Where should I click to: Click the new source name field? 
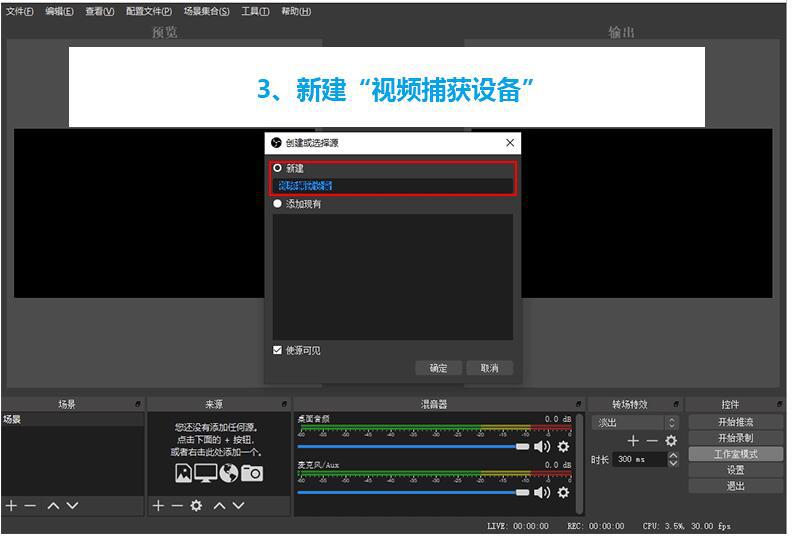coord(393,186)
